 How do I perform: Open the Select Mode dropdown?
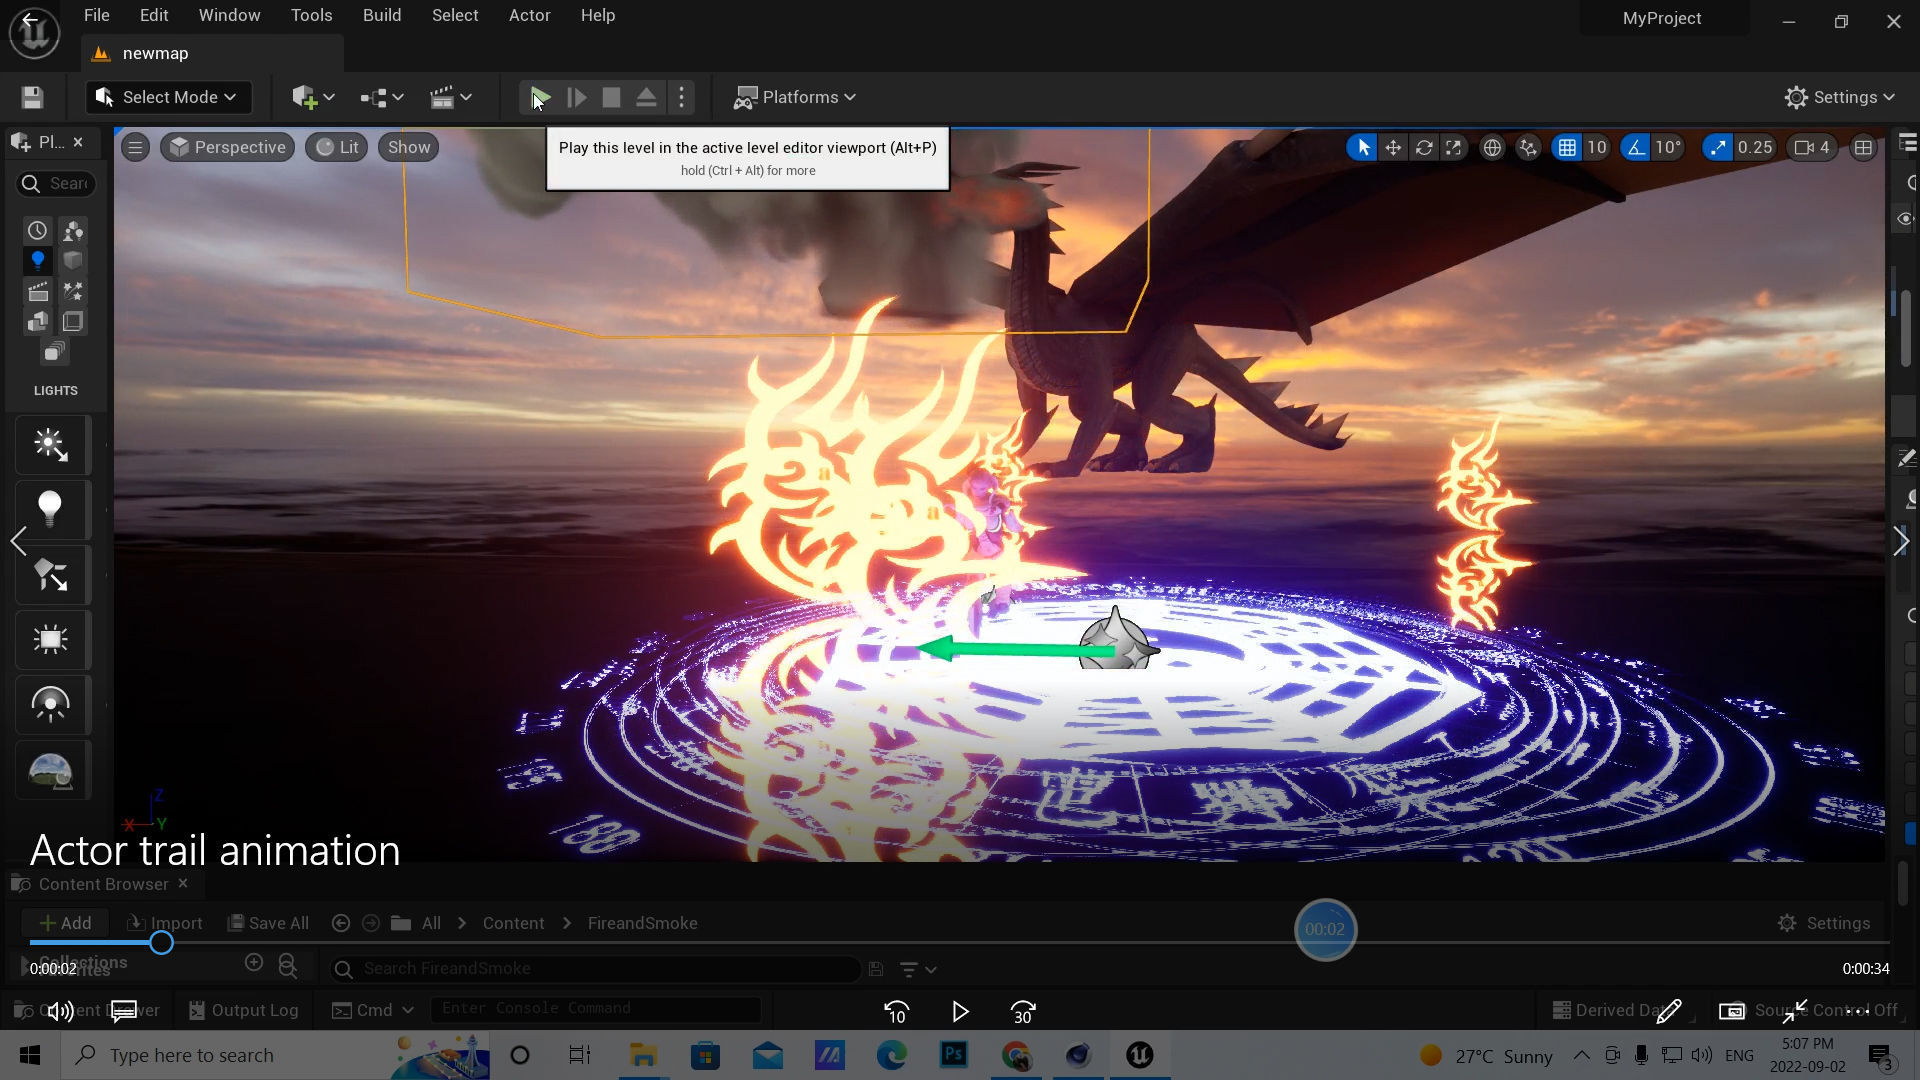(x=168, y=97)
